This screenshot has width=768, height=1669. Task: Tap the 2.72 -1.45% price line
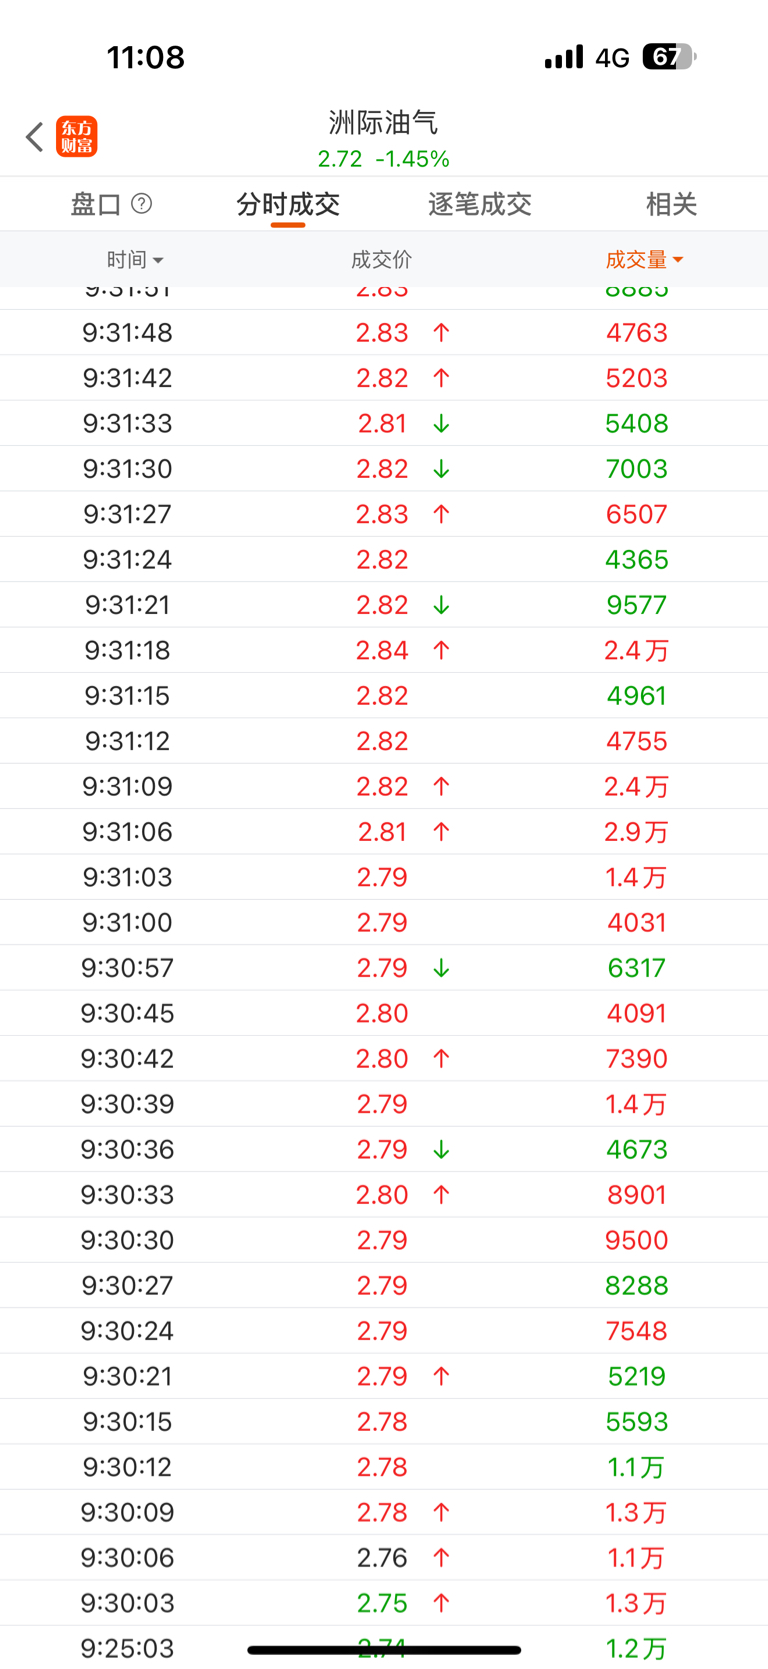pos(383,159)
